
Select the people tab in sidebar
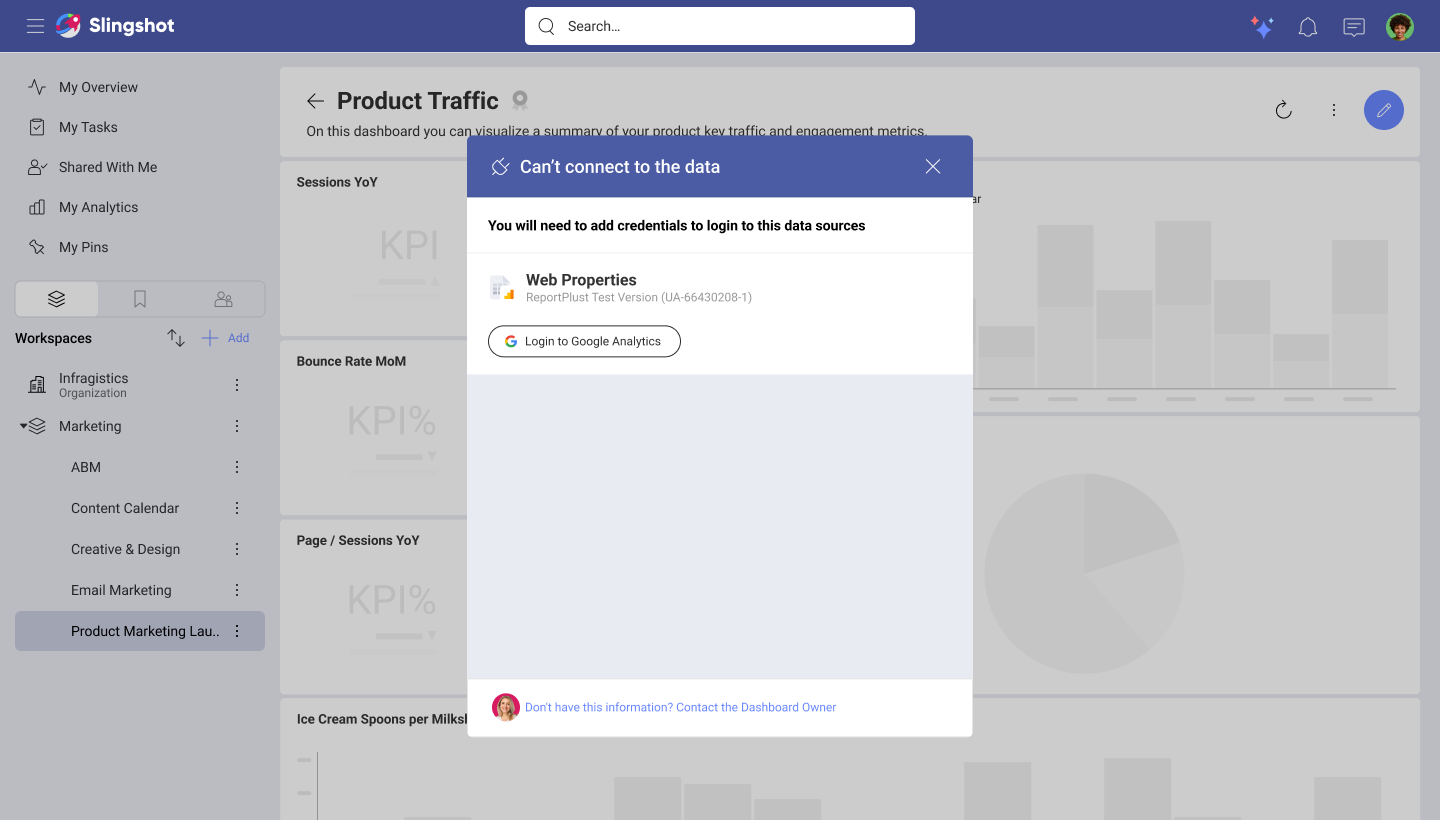224,299
